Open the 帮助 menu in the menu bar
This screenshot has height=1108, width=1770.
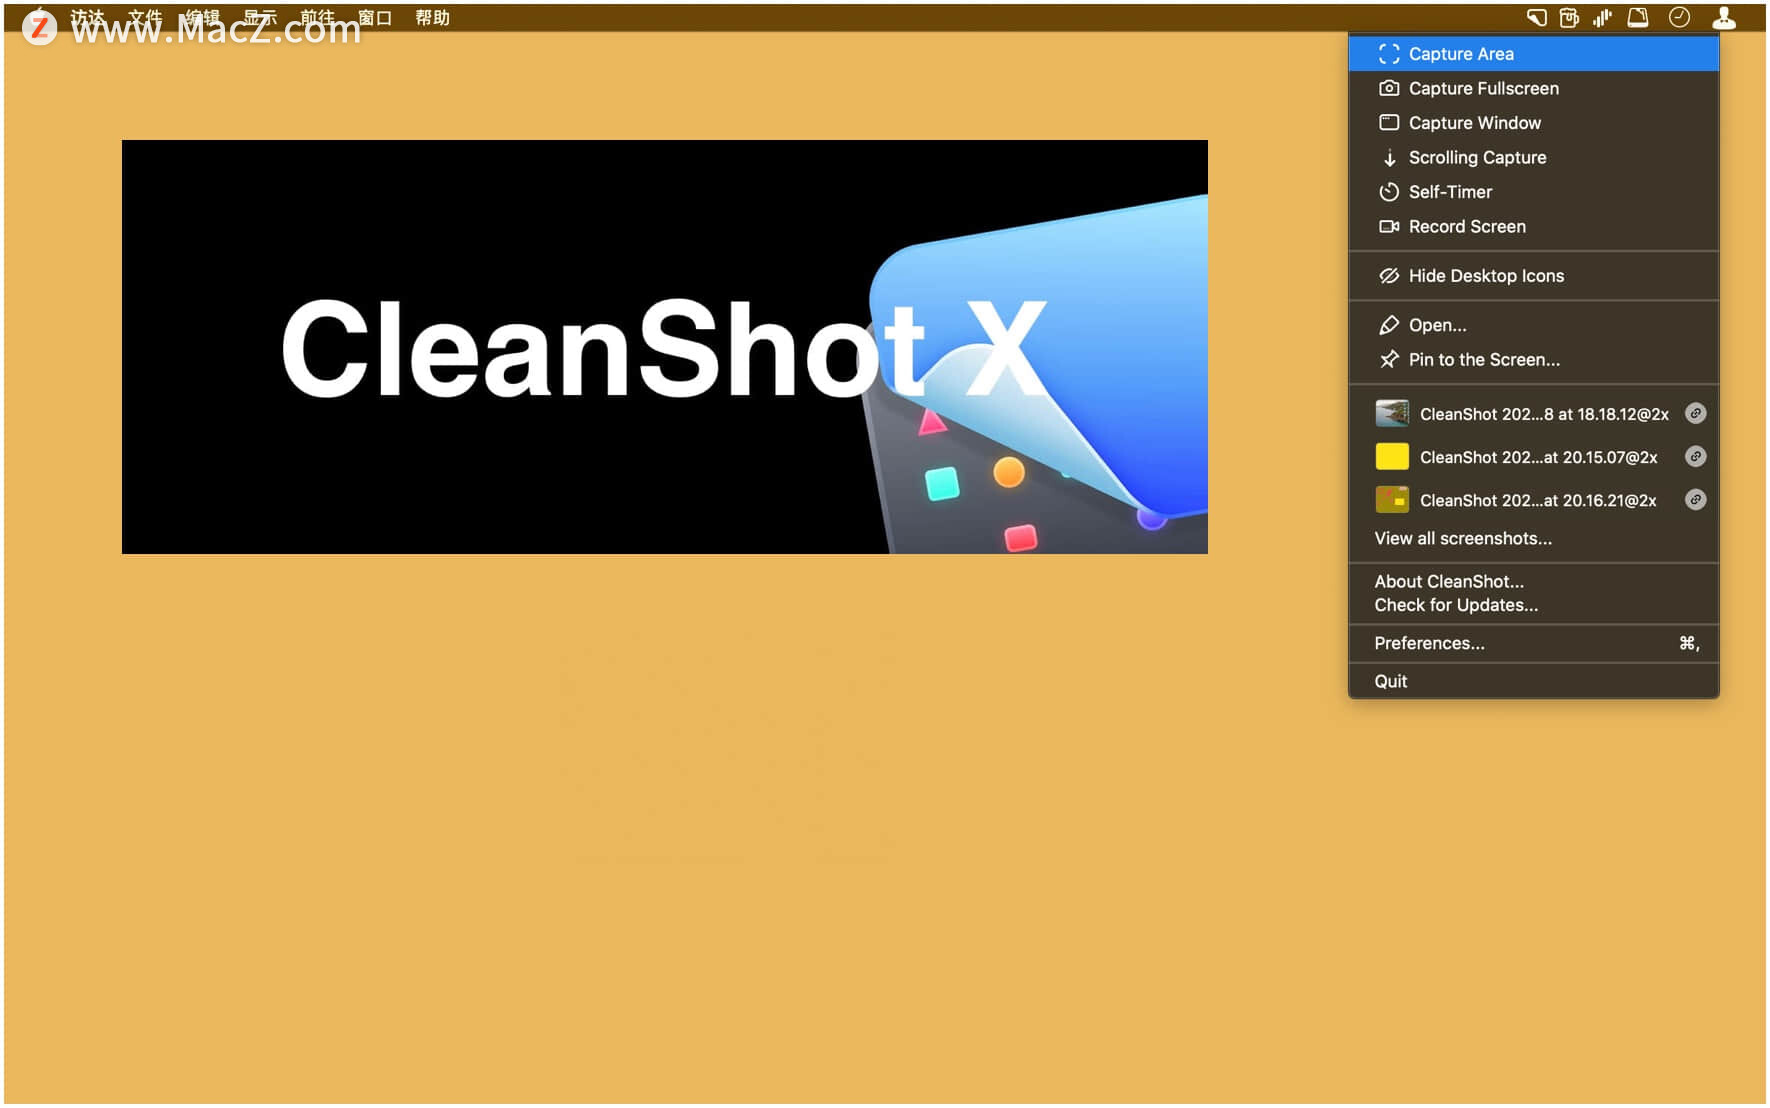(x=433, y=18)
